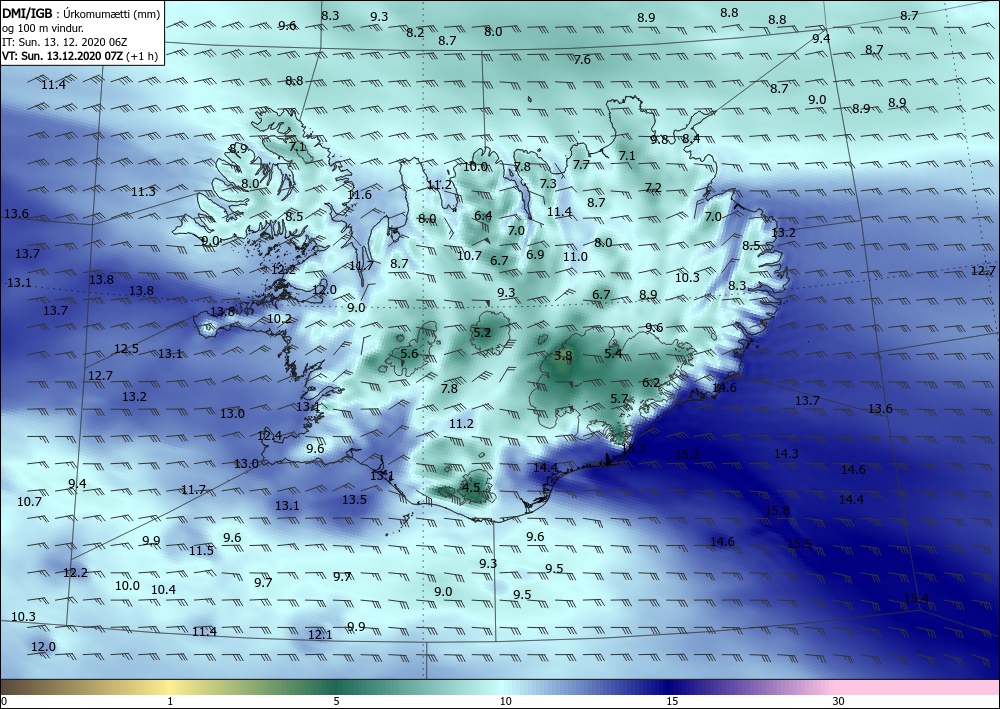Image resolution: width=1000 pixels, height=709 pixels.
Task: Click the 15.5 value on the map
Action: [800, 544]
